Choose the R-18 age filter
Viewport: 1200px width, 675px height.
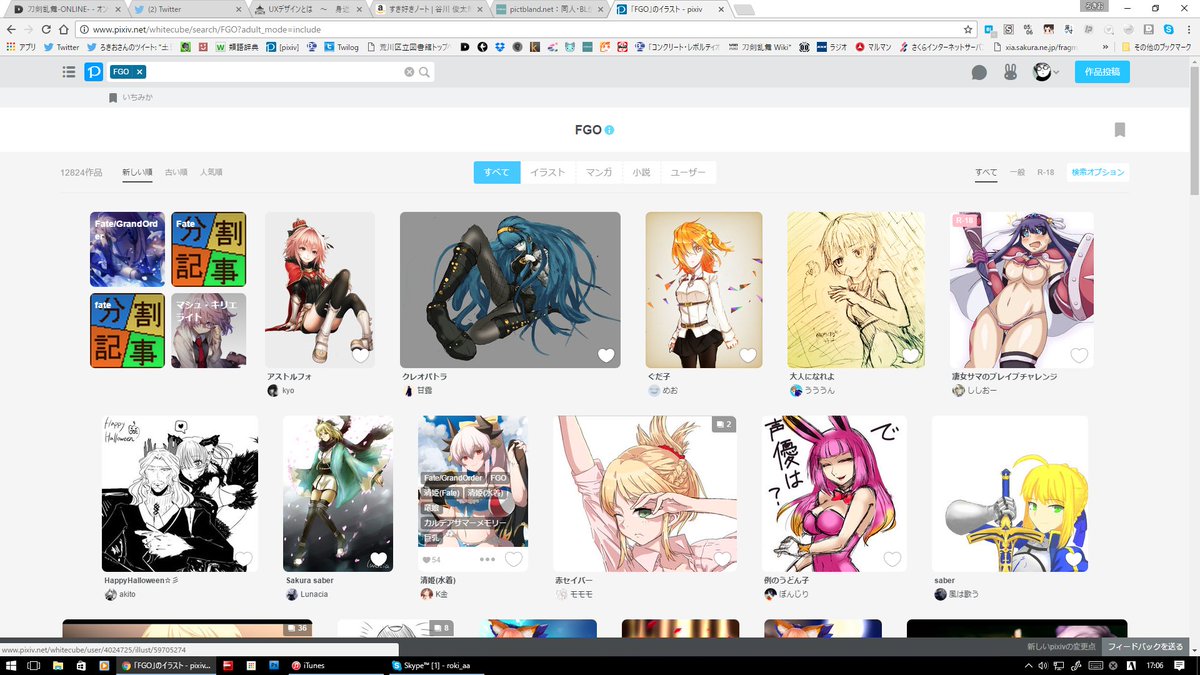coord(1046,173)
